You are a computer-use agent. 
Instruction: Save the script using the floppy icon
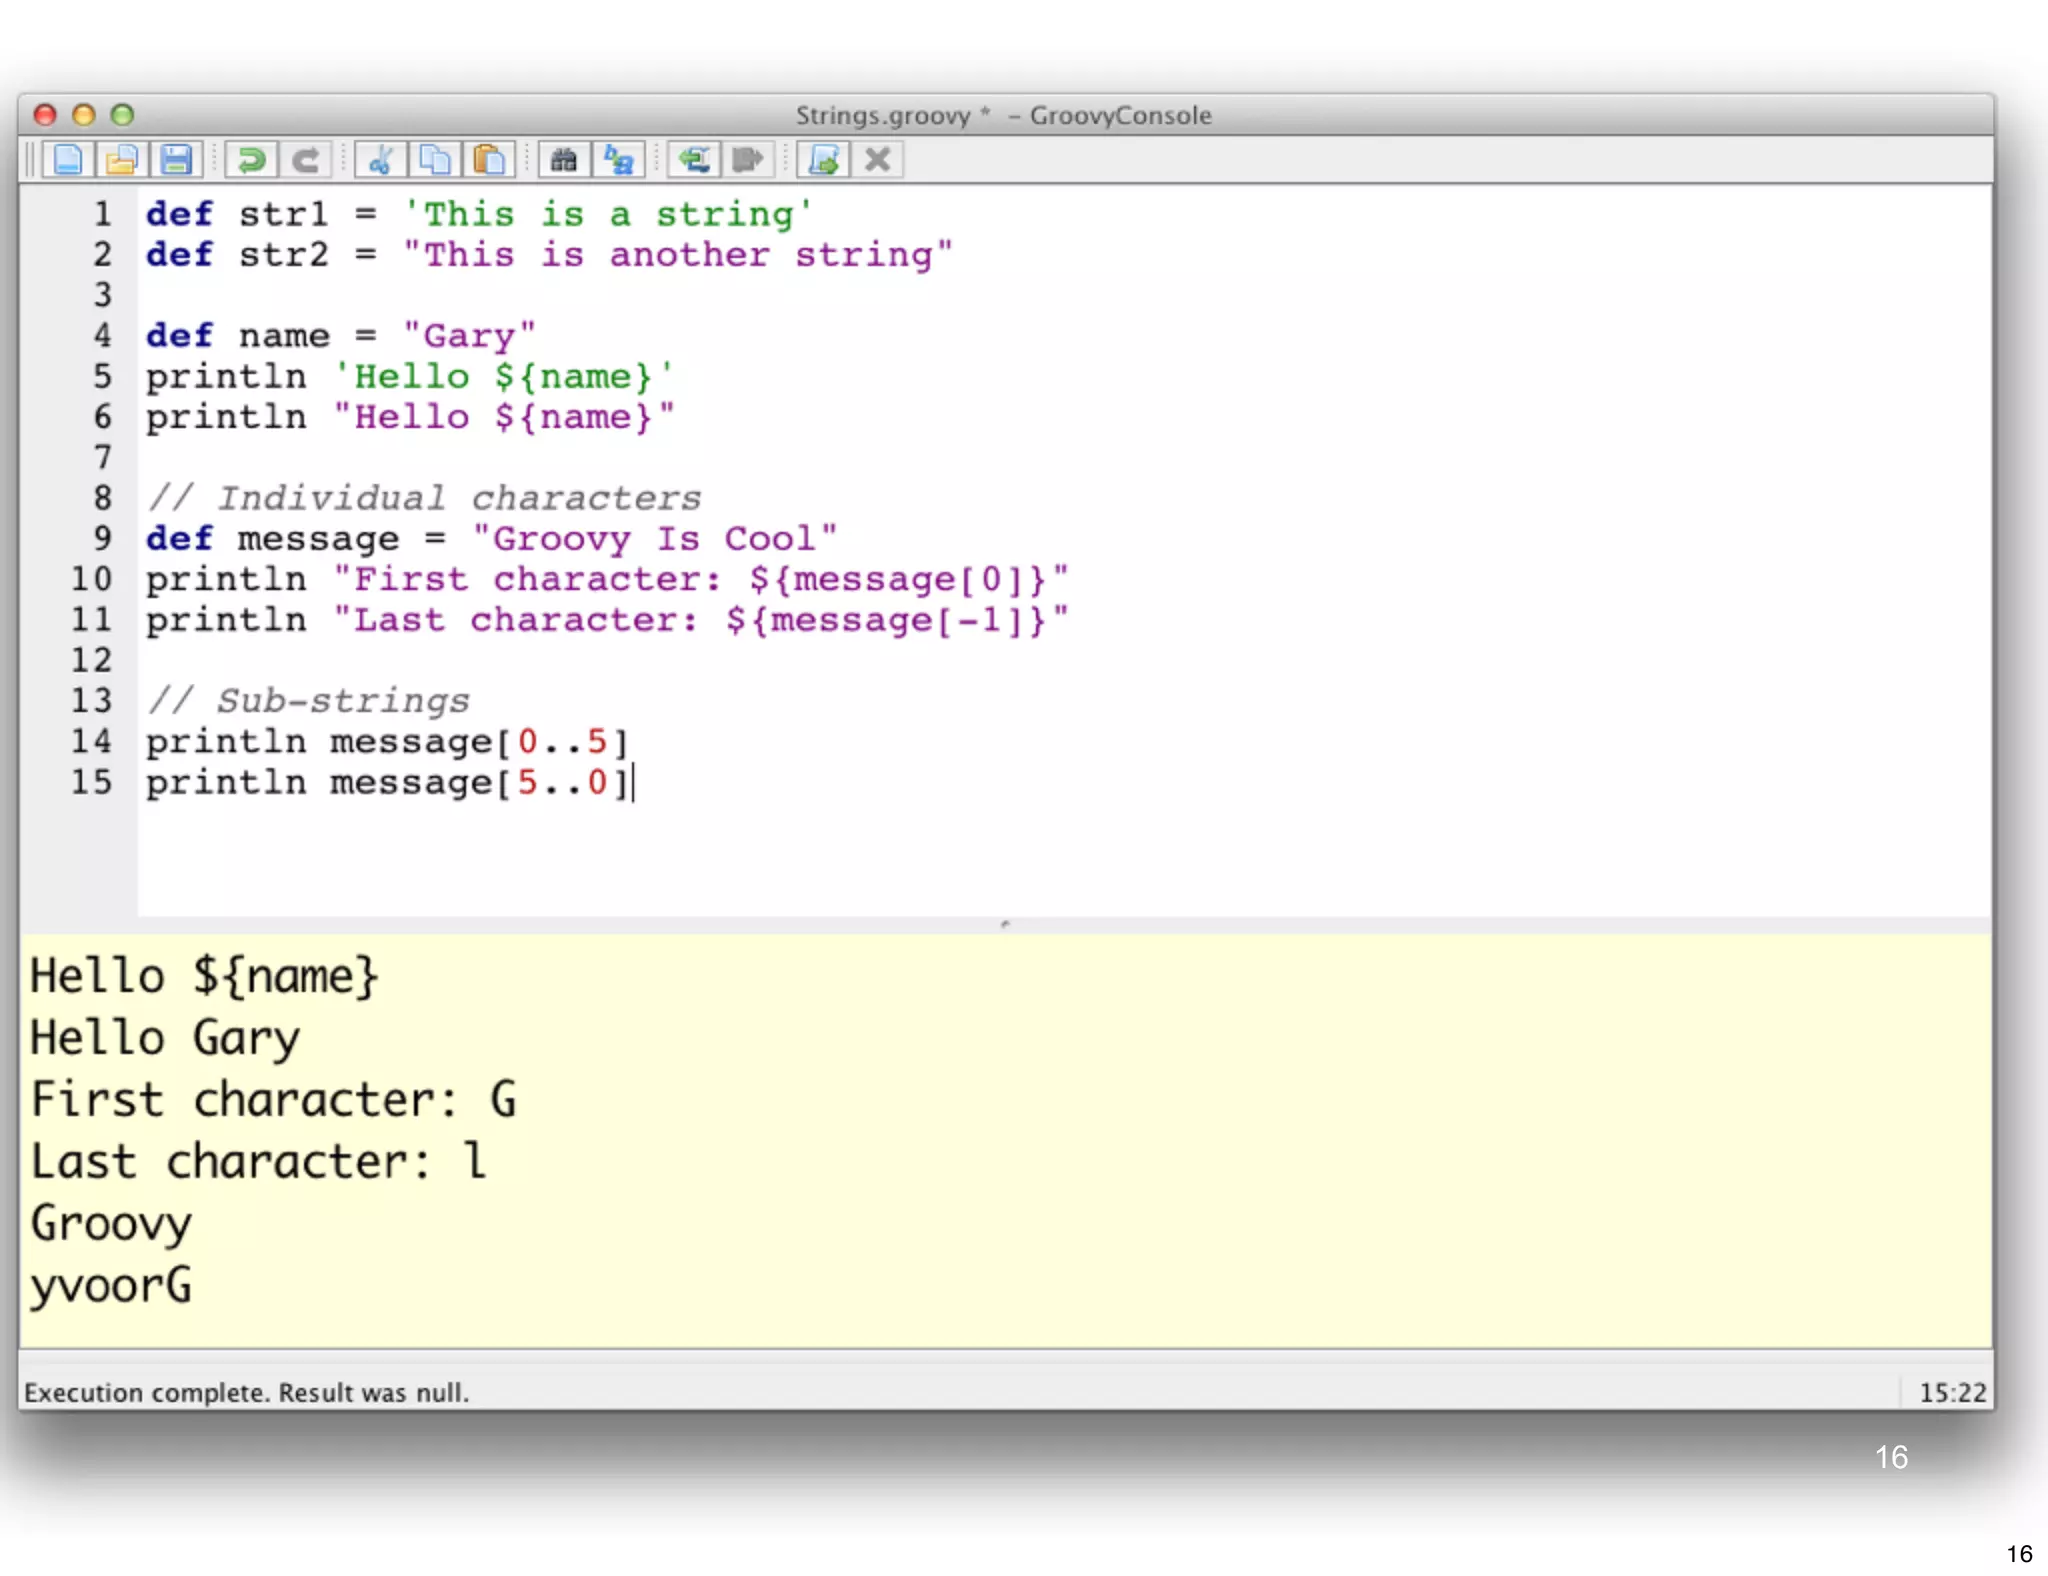tap(176, 160)
